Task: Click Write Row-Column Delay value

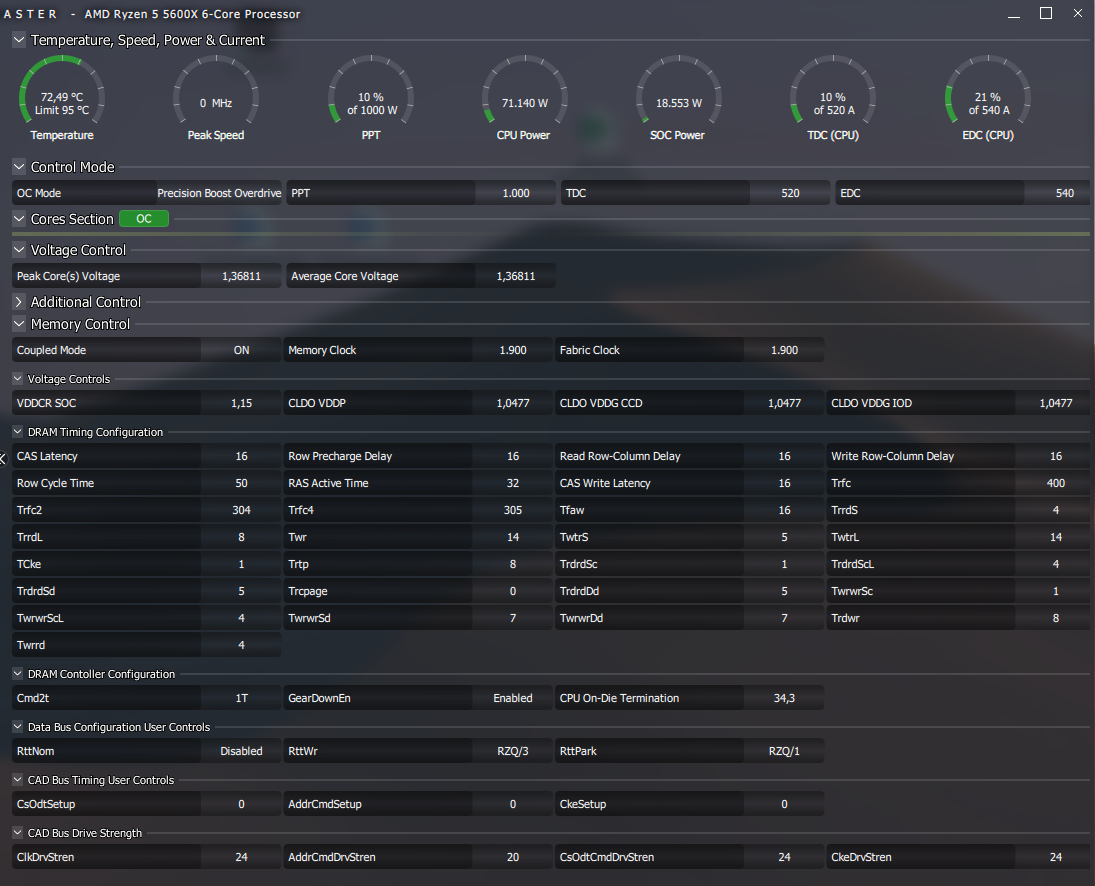Action: coord(1055,457)
